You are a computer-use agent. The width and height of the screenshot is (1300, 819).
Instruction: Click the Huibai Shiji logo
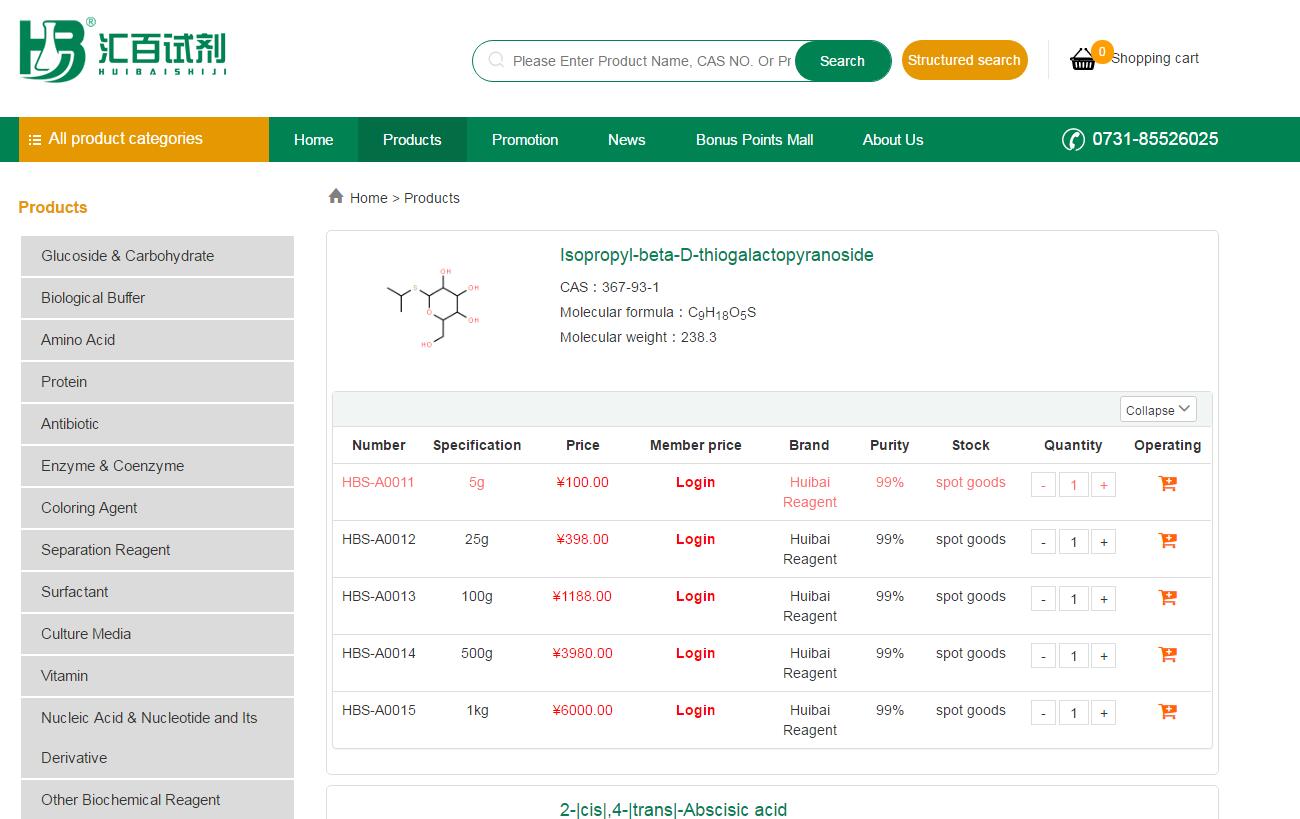[122, 50]
